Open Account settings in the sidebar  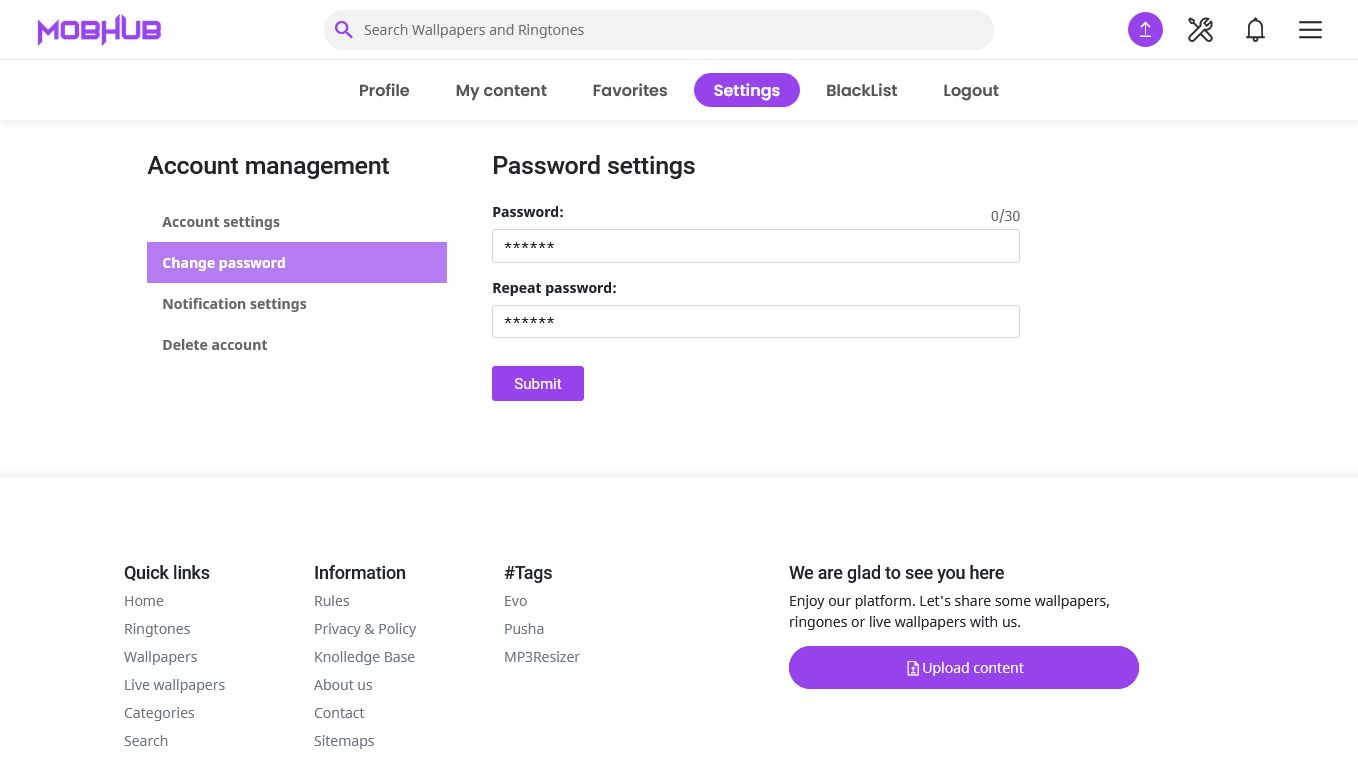(221, 222)
